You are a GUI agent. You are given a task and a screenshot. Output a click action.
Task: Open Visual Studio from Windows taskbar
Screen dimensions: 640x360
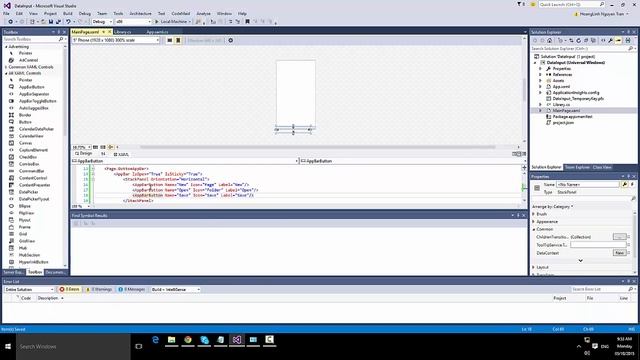[x=237, y=340]
